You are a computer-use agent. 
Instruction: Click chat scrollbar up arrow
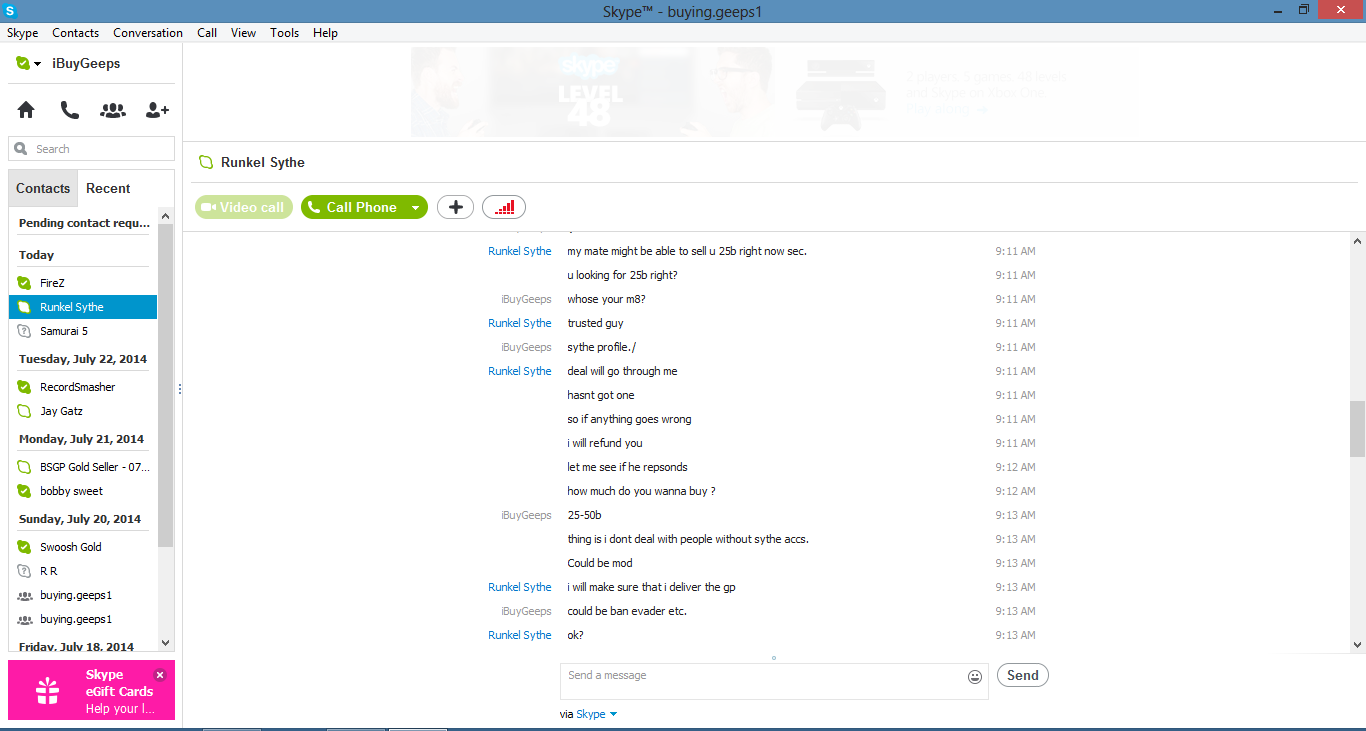click(1357, 241)
